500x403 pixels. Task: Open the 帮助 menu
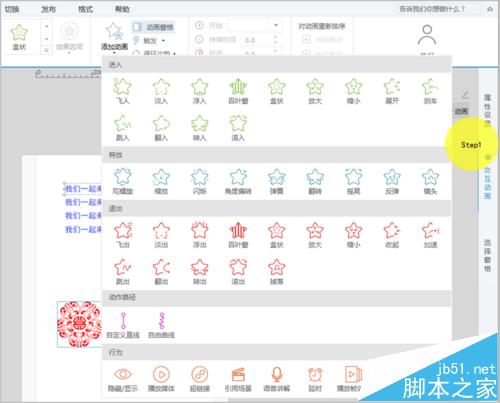coord(122,9)
